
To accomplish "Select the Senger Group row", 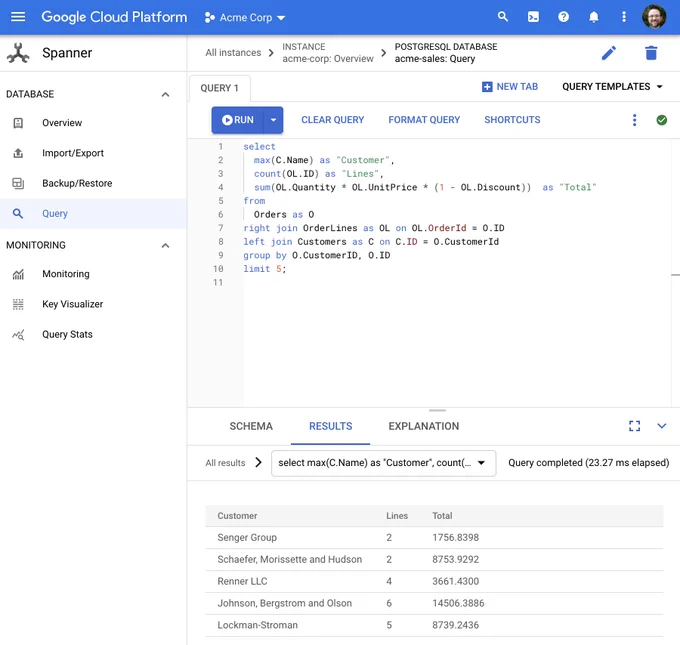I will 434,538.
